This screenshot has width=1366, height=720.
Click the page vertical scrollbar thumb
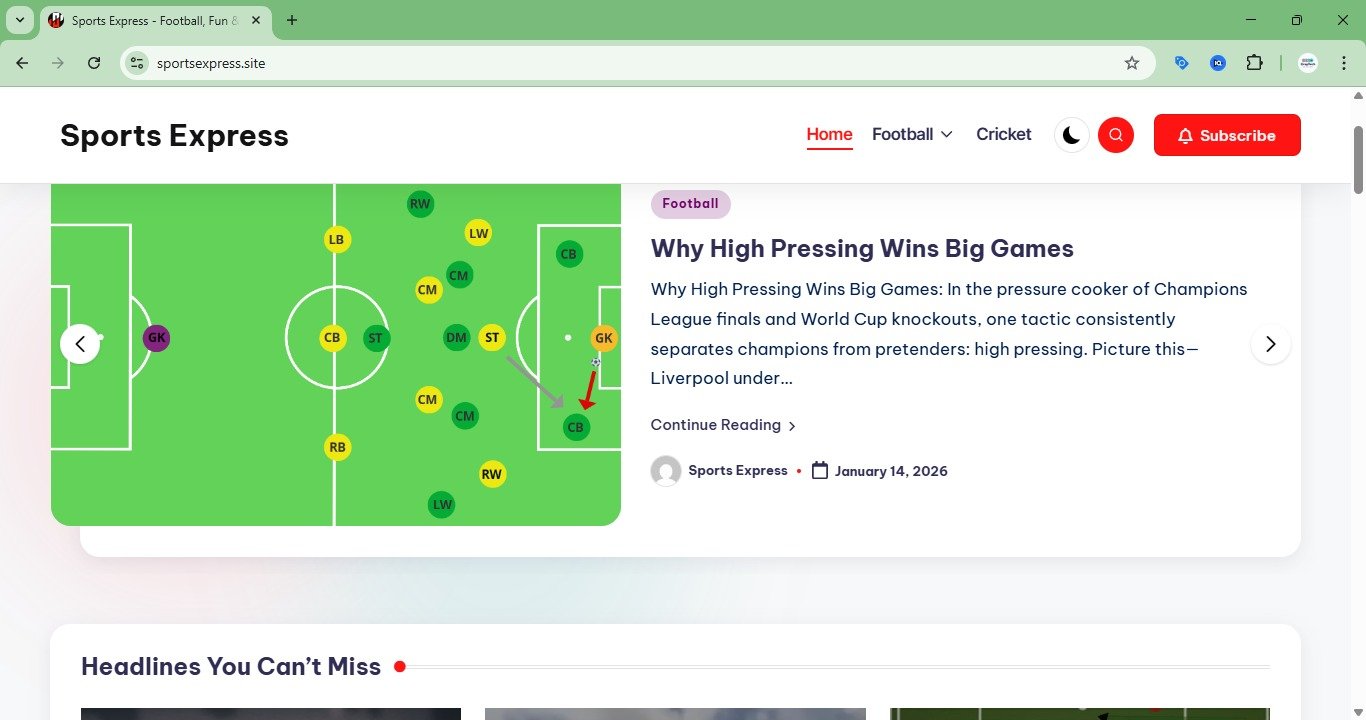click(1358, 160)
